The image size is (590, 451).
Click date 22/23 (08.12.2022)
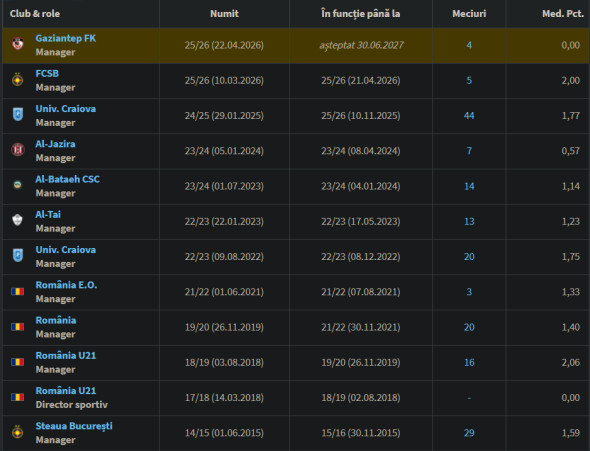[360, 257]
